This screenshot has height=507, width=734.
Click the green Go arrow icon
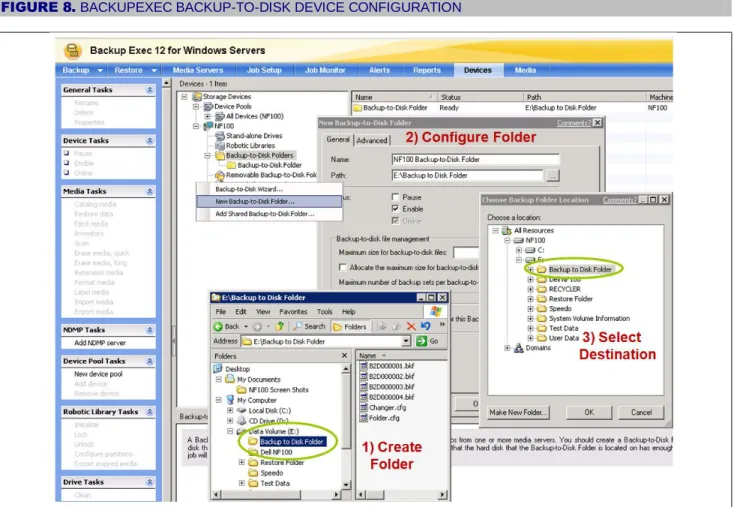tap(421, 341)
